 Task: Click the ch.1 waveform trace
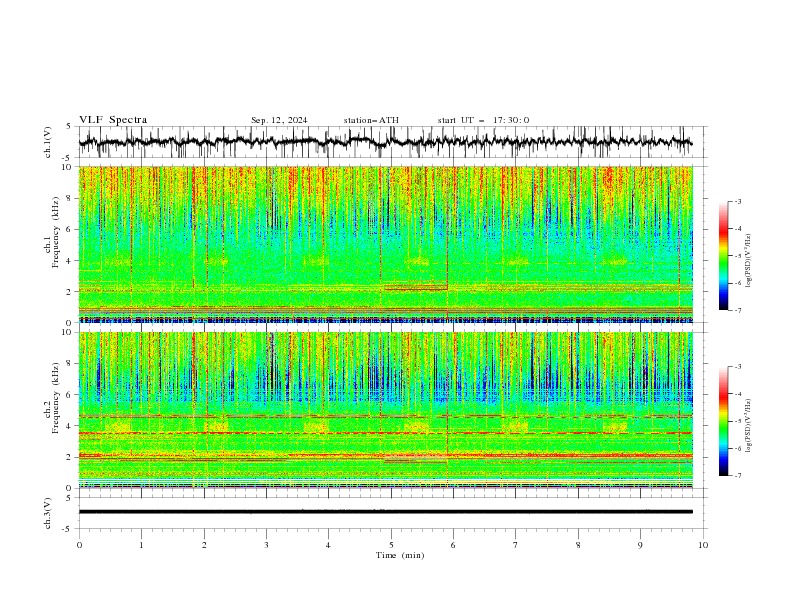(x=385, y=142)
